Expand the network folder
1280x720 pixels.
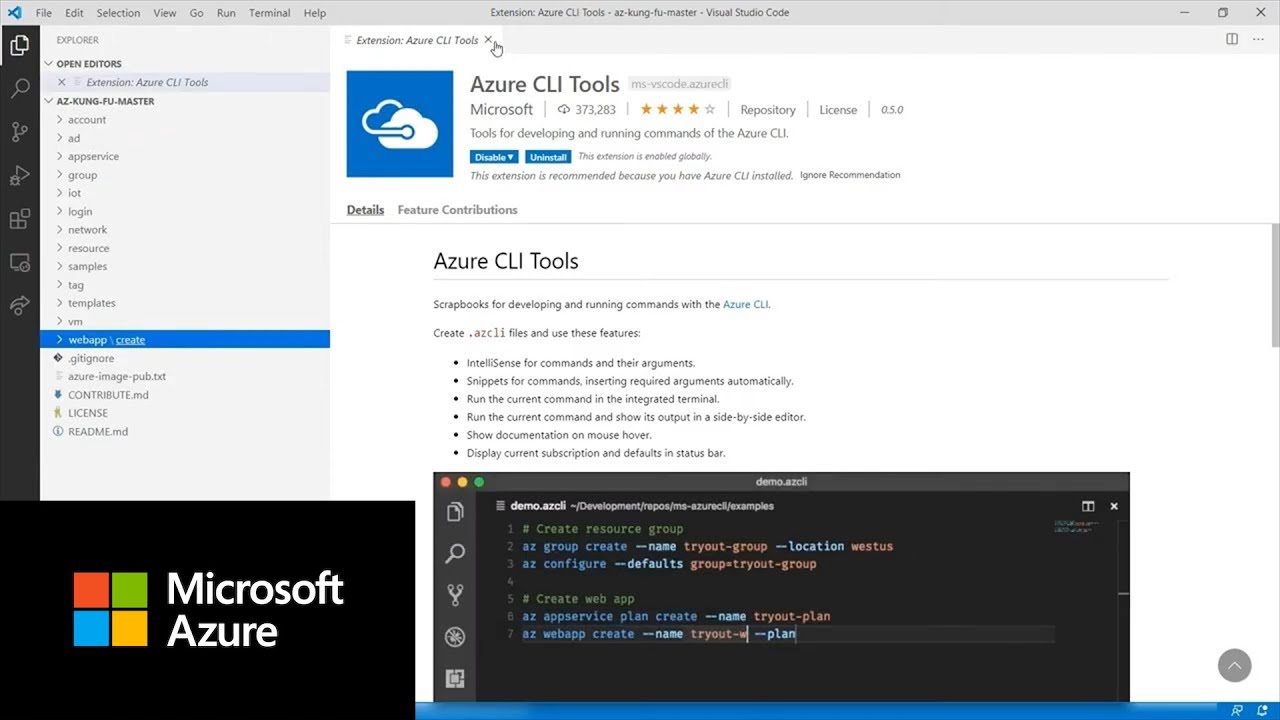[x=185, y=229]
